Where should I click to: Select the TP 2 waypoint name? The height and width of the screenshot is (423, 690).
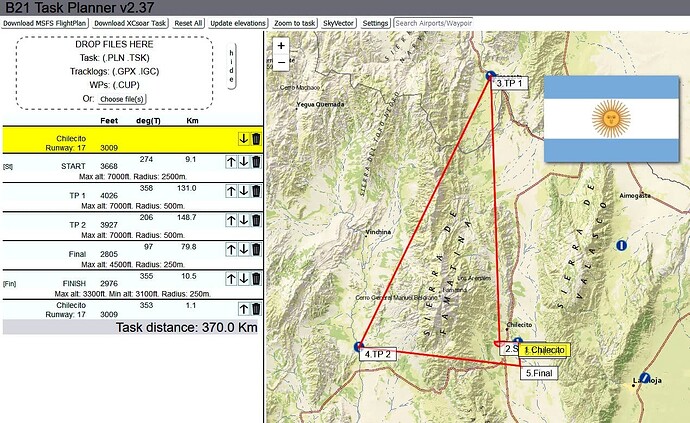pyautogui.click(x=77, y=225)
